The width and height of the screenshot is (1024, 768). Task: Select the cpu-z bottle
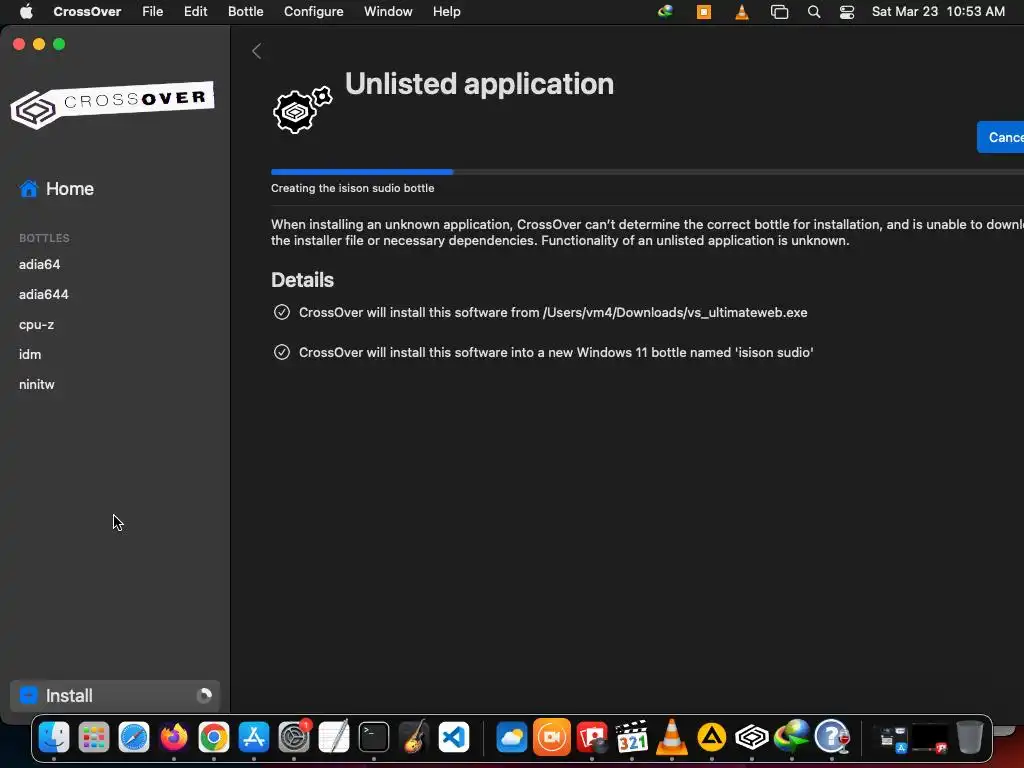click(37, 325)
